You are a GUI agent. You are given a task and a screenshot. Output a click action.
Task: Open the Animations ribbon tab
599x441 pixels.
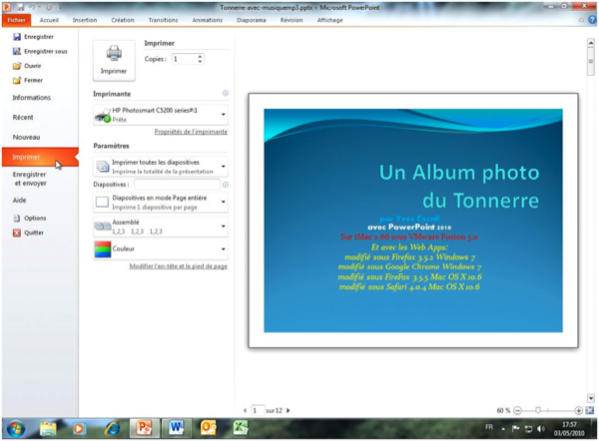[207, 20]
